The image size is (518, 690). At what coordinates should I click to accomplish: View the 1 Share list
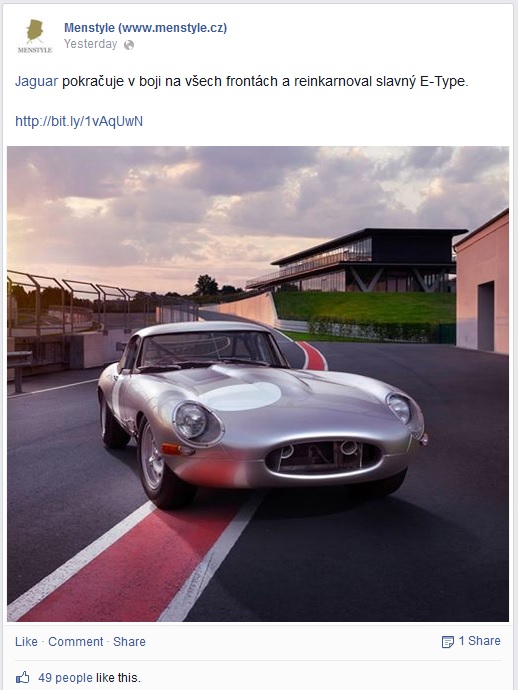click(x=480, y=641)
